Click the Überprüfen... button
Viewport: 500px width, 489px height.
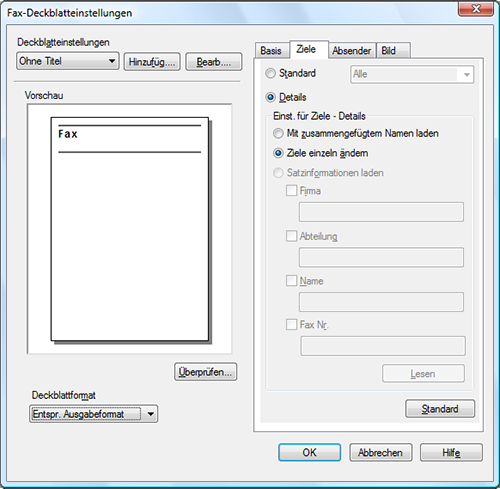[x=205, y=372]
